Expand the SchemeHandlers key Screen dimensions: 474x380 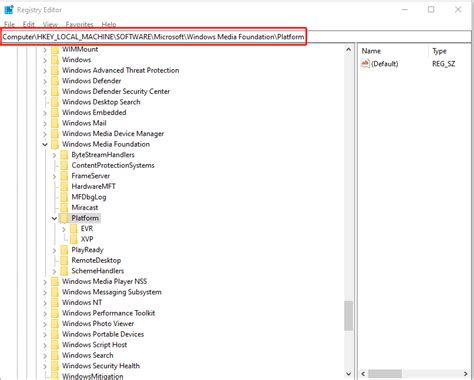tap(54, 271)
